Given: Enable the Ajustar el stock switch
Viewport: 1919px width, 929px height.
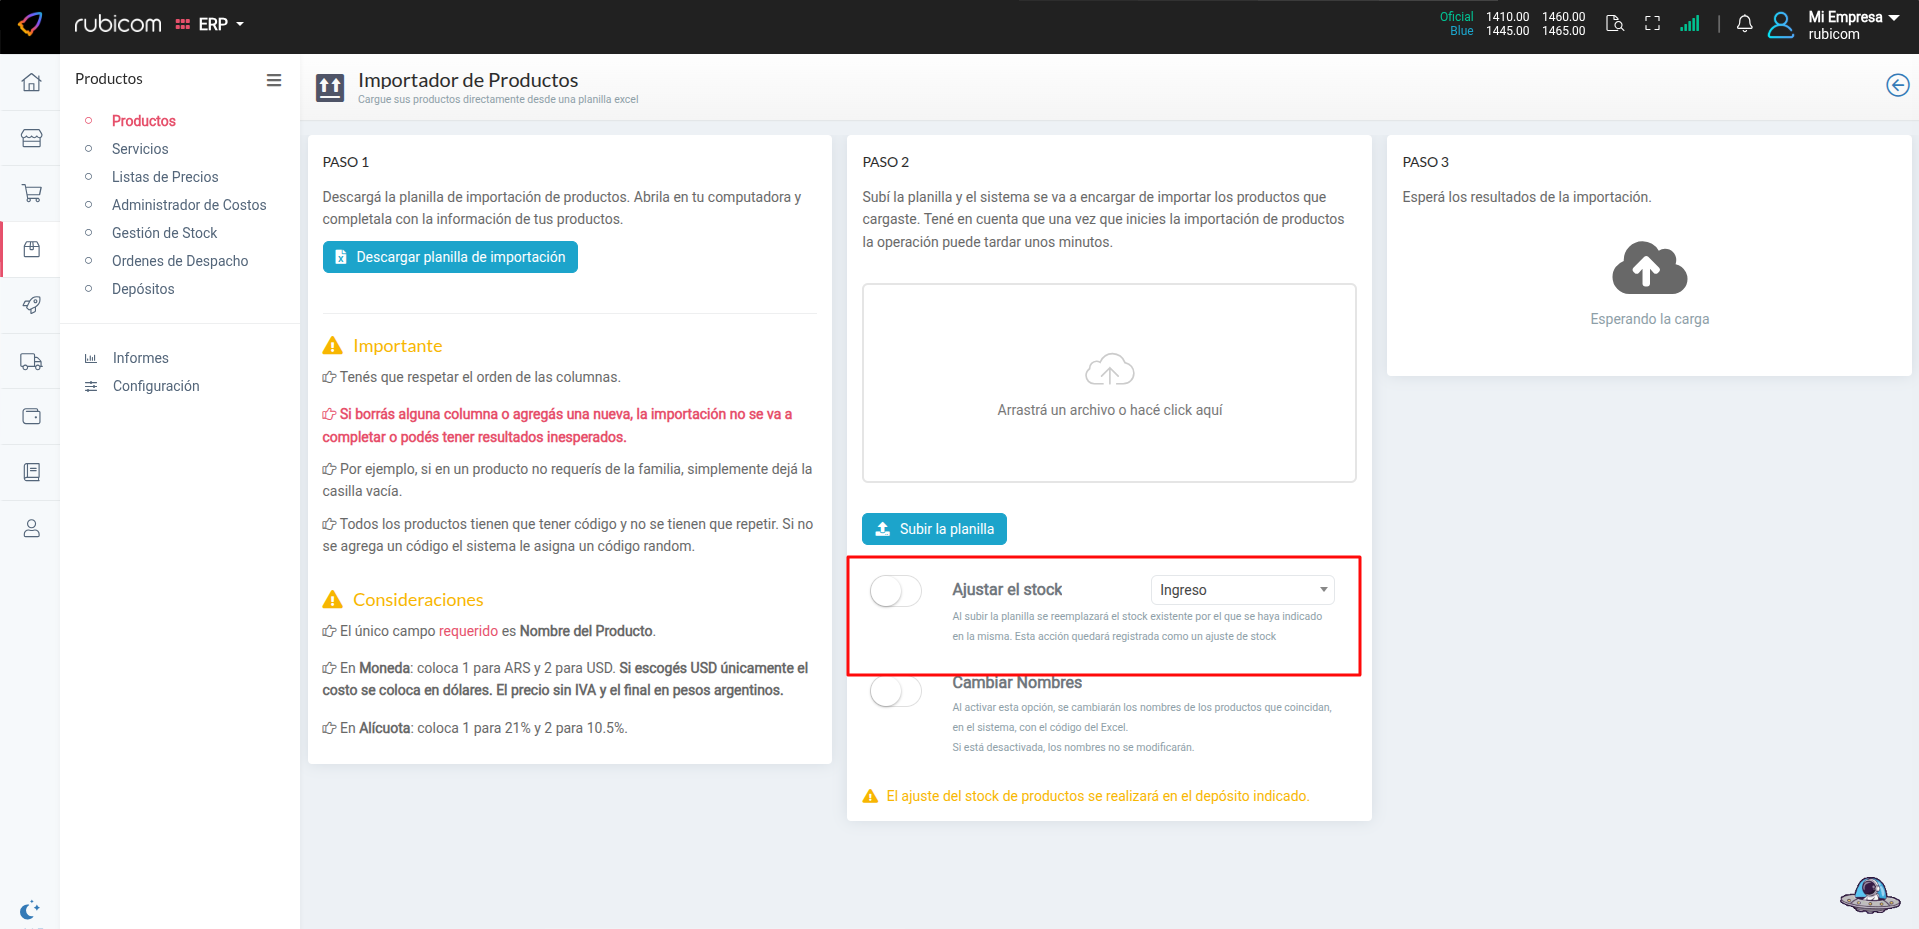Looking at the screenshot, I should coord(895,591).
